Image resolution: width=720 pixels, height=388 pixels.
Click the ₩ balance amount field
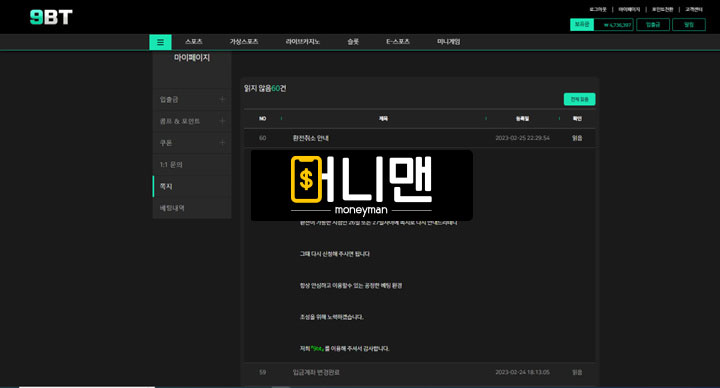click(614, 24)
